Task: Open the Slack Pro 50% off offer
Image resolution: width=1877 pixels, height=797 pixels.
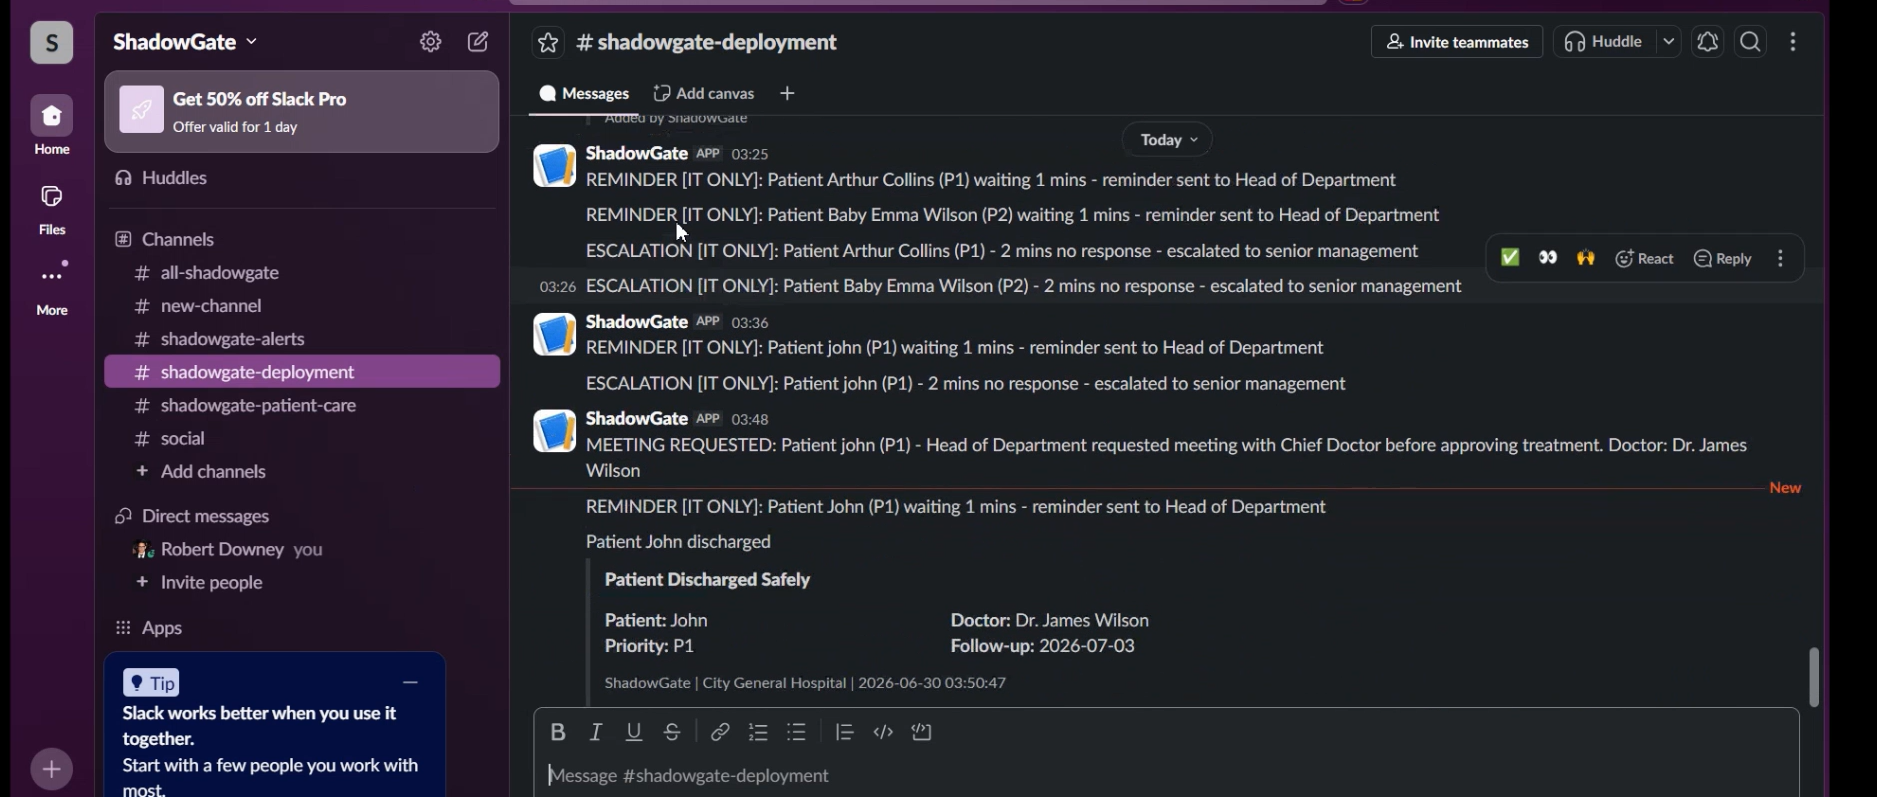Action: (x=302, y=111)
